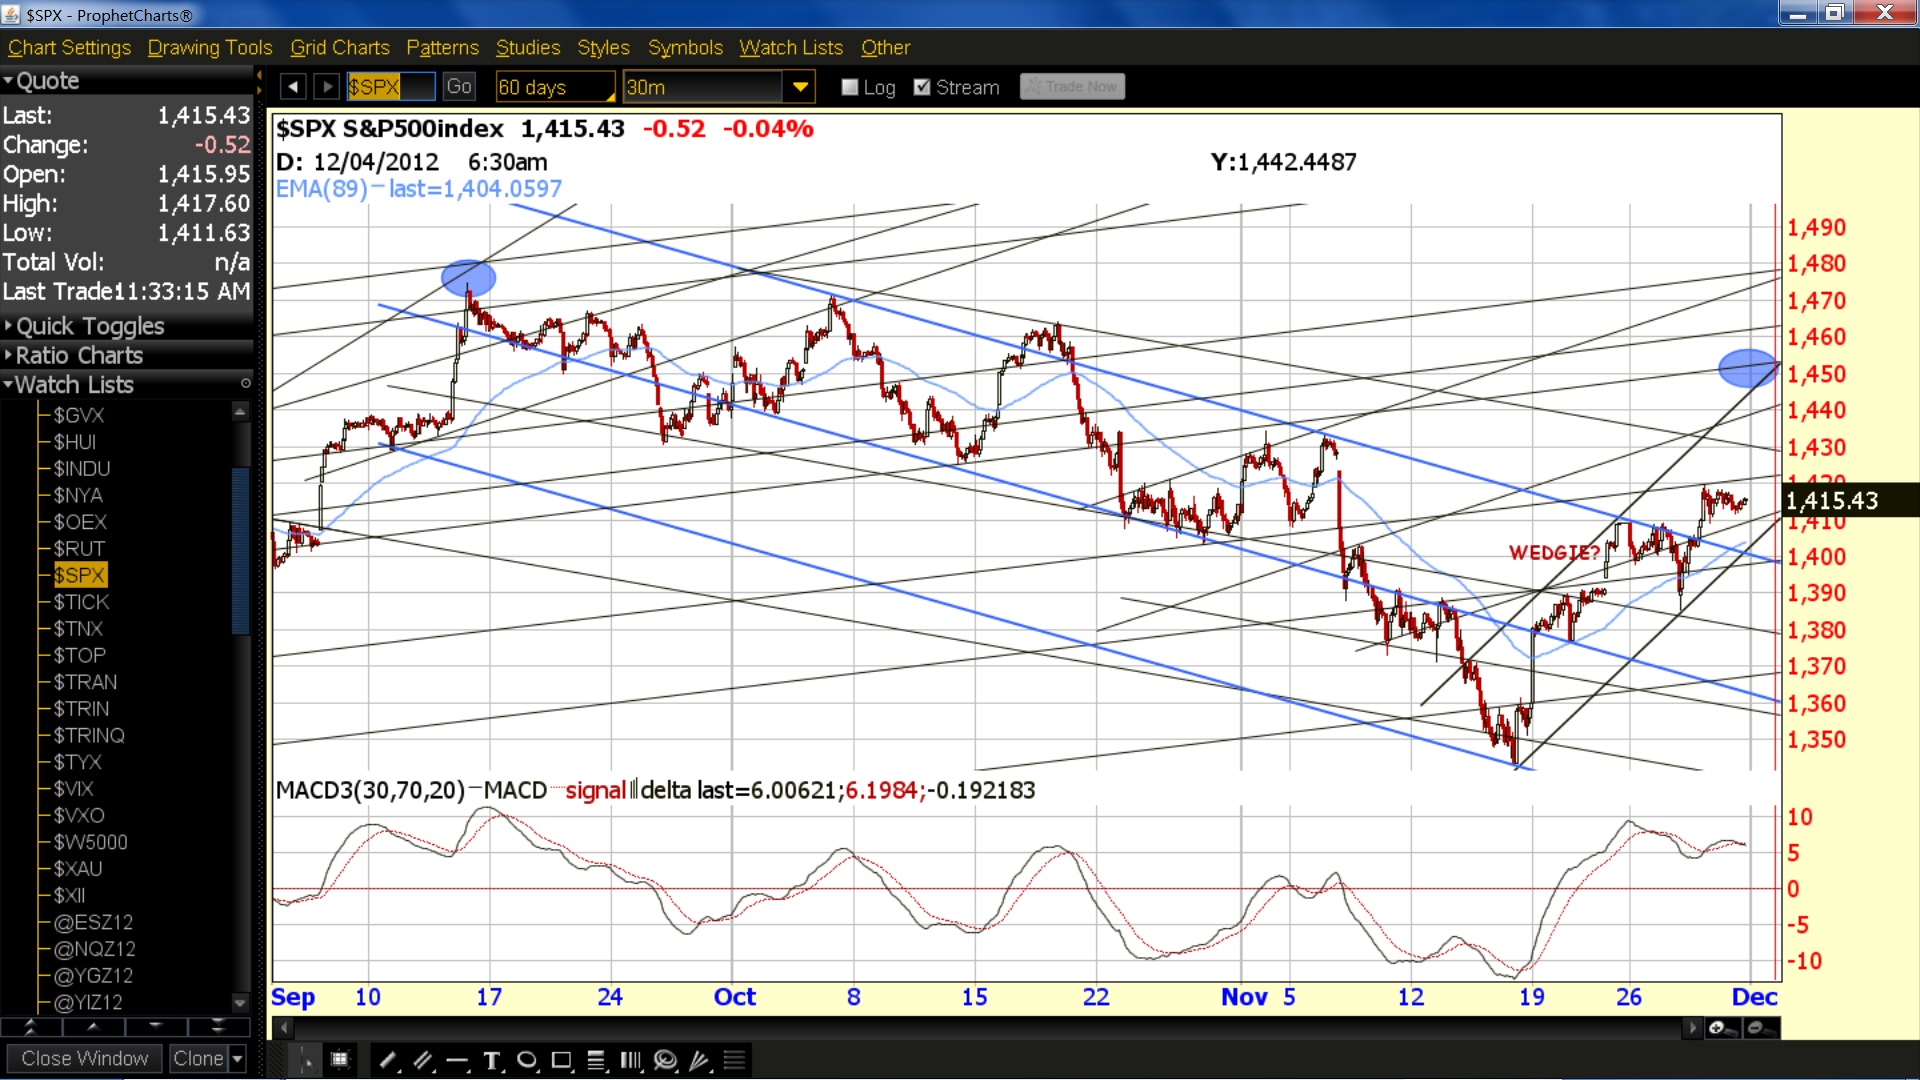Open the Drawing Tools menu

(x=210, y=47)
